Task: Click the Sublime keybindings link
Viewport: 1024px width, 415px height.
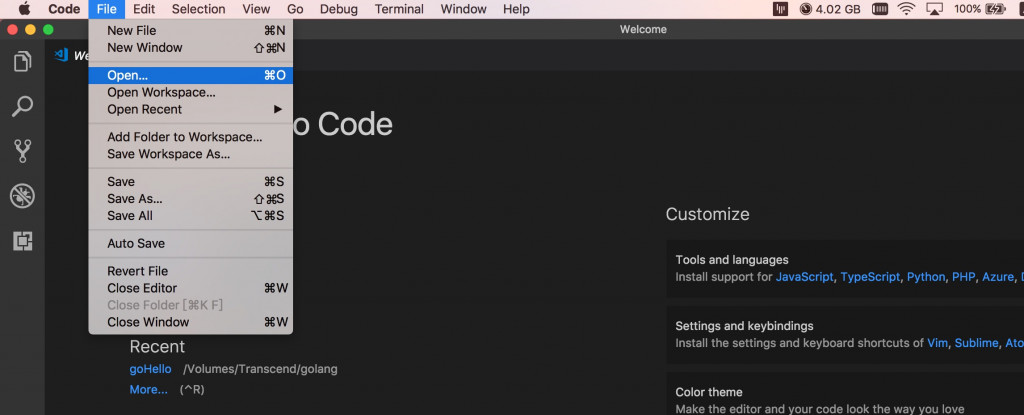Action: pyautogui.click(x=976, y=343)
